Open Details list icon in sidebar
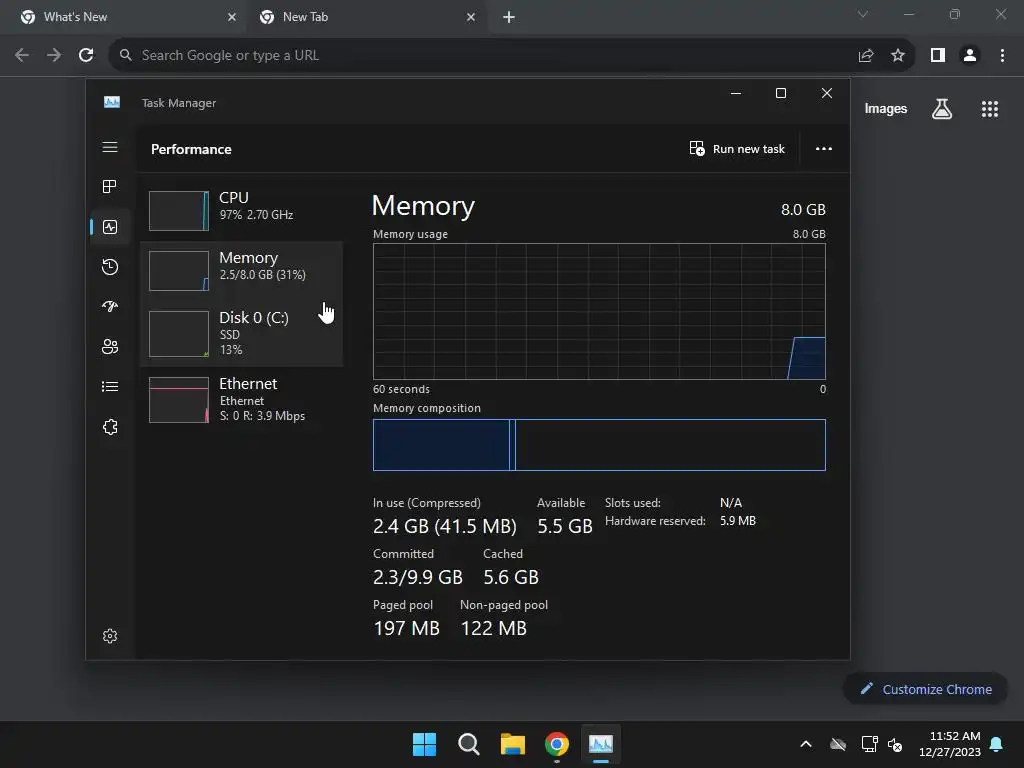This screenshot has width=1024, height=768. coord(110,387)
